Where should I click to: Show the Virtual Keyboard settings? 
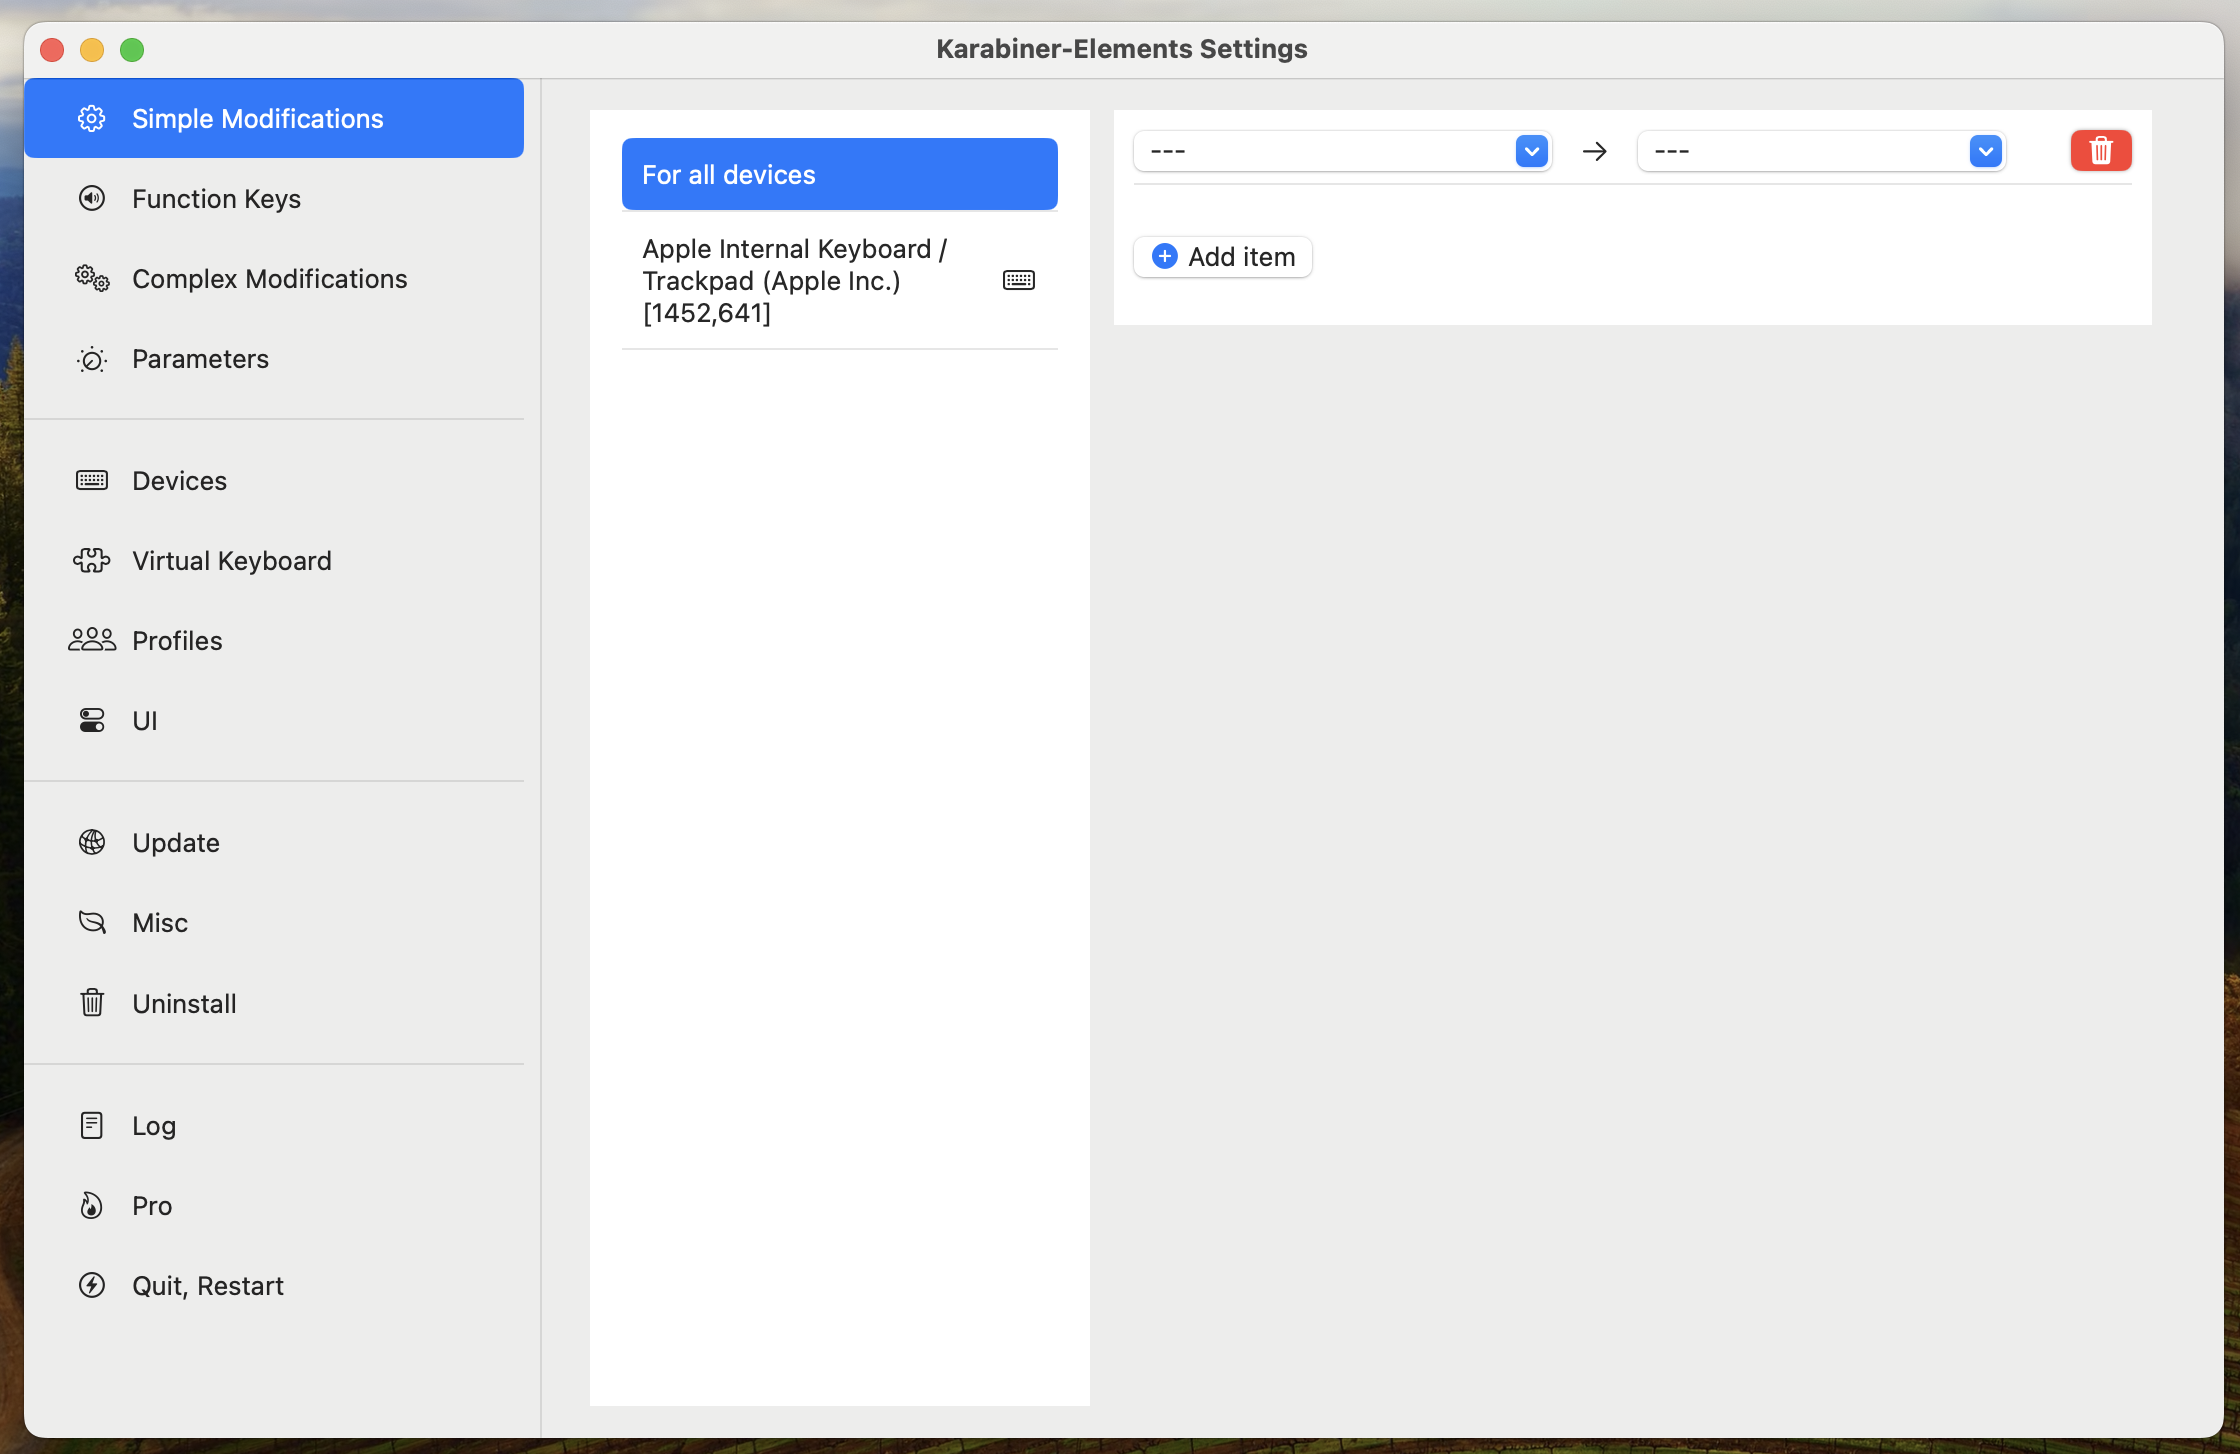click(x=274, y=560)
